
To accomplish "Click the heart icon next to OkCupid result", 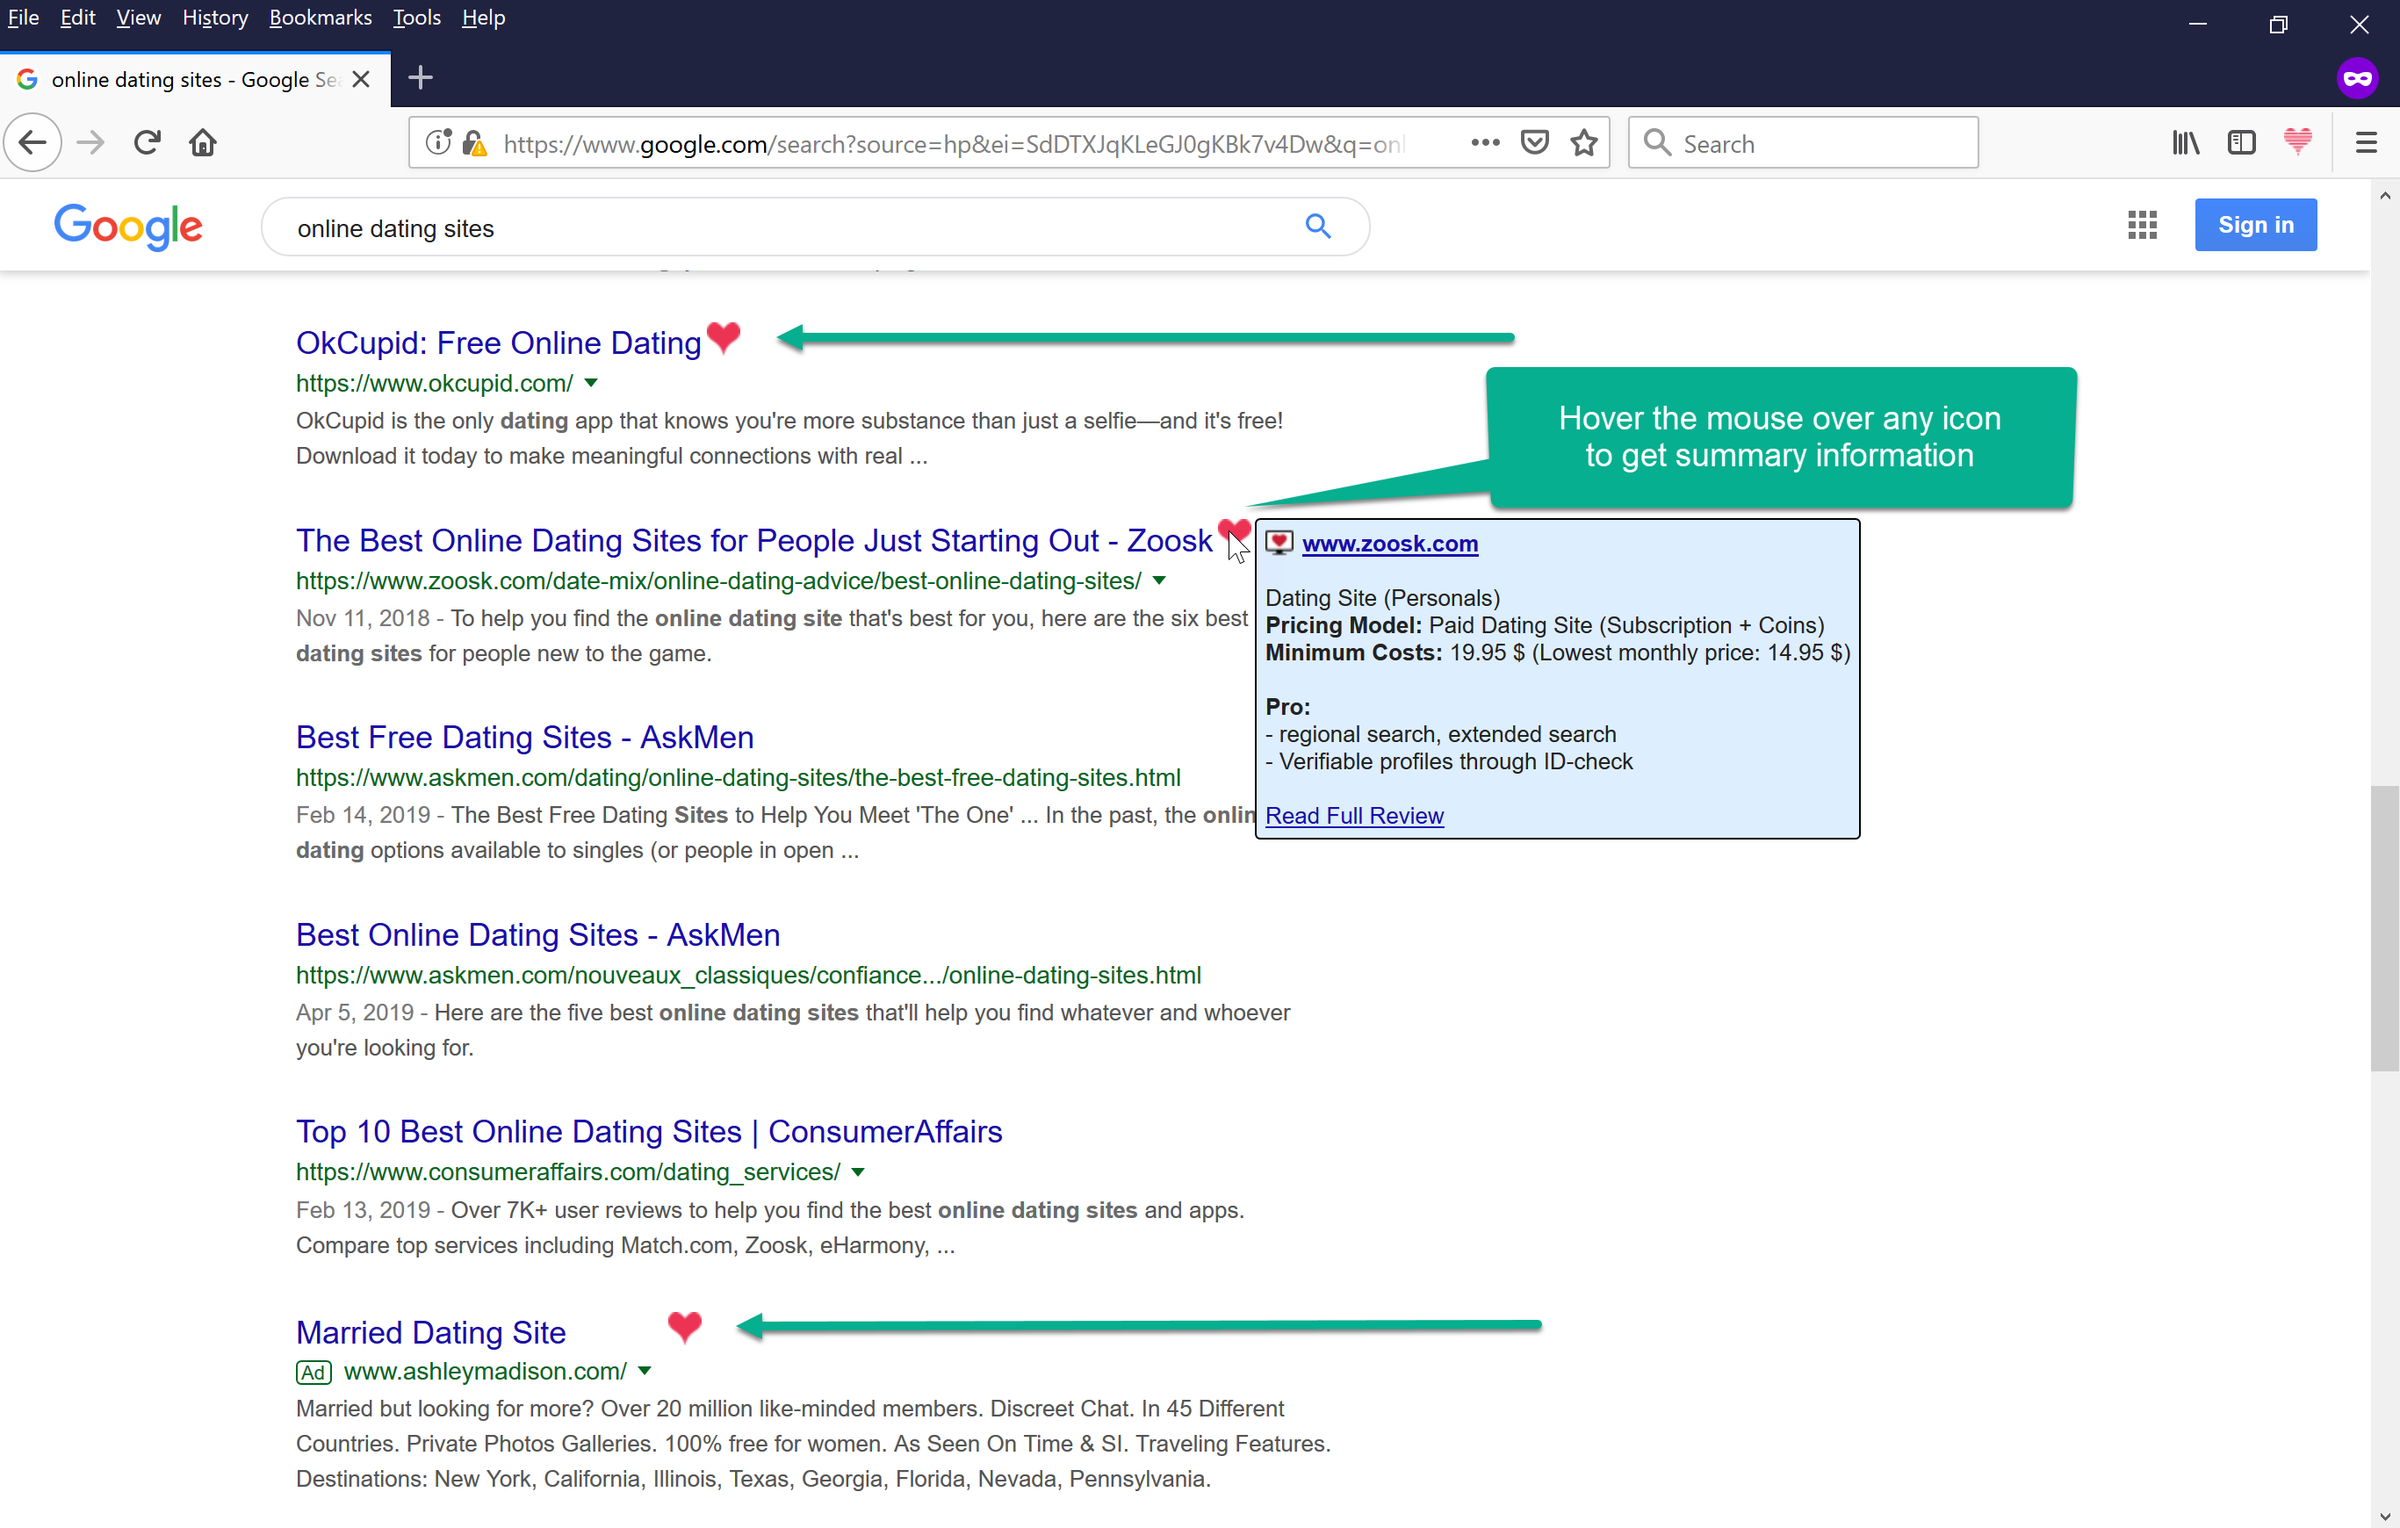I will click(x=723, y=338).
